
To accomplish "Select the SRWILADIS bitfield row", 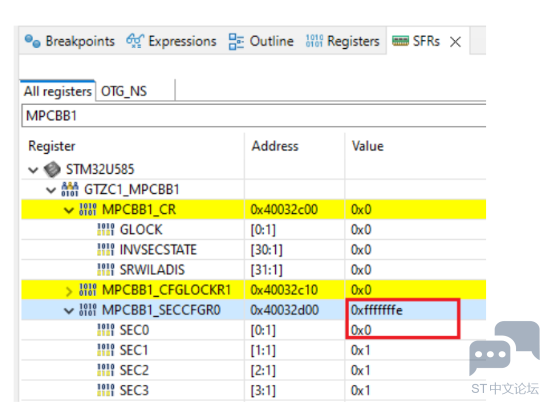I will coord(254,270).
